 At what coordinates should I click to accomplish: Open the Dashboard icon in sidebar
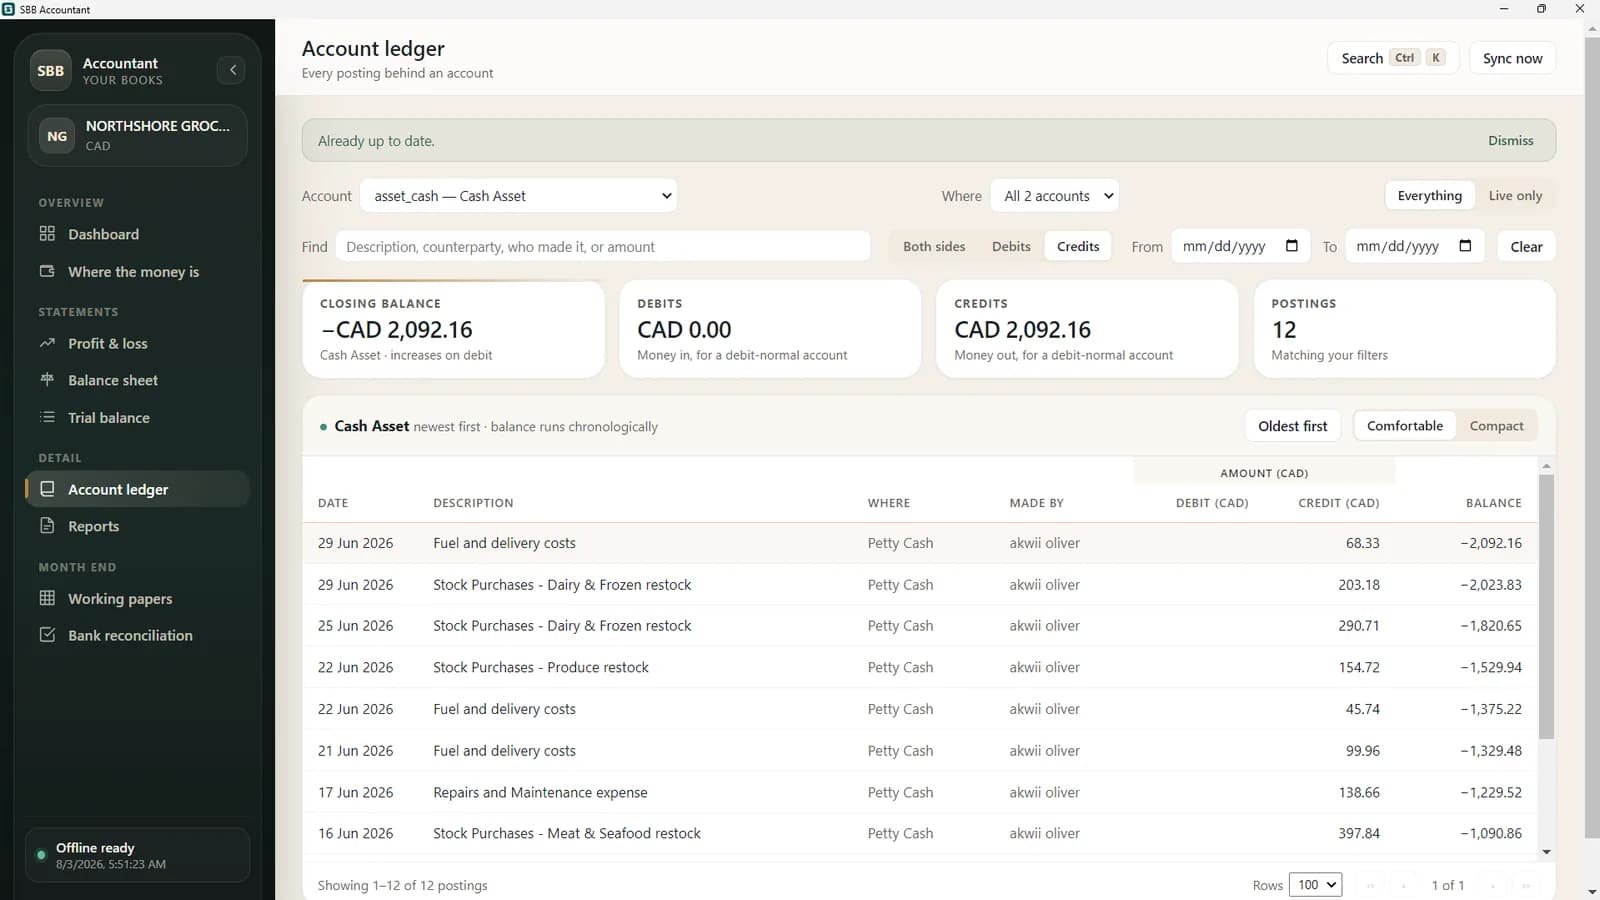pyautogui.click(x=47, y=233)
